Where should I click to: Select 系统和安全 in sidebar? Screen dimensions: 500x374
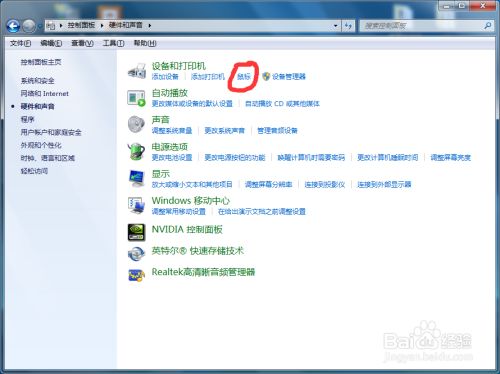37,81
